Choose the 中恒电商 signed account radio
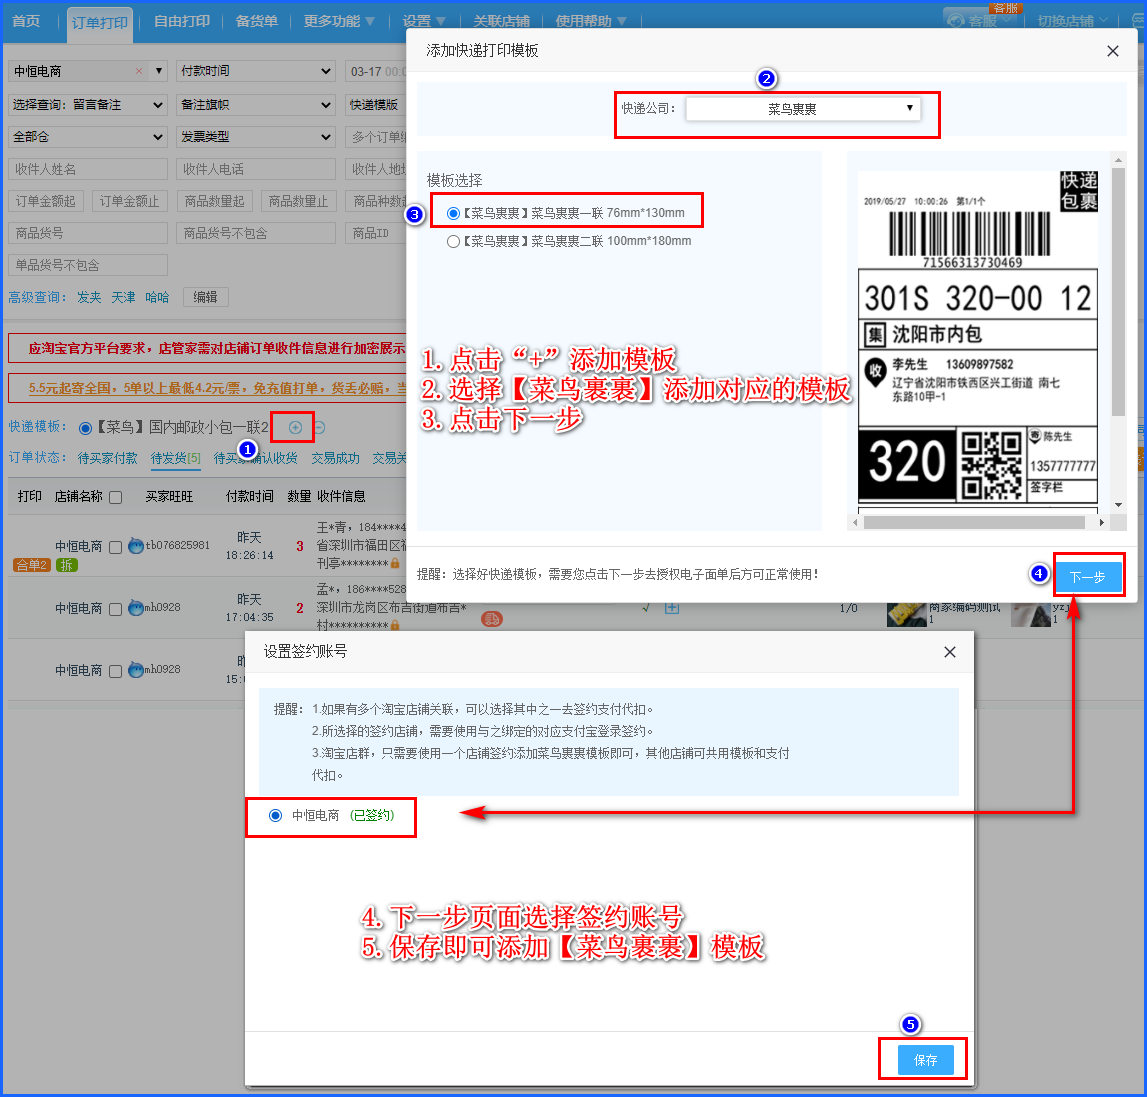 coord(276,816)
